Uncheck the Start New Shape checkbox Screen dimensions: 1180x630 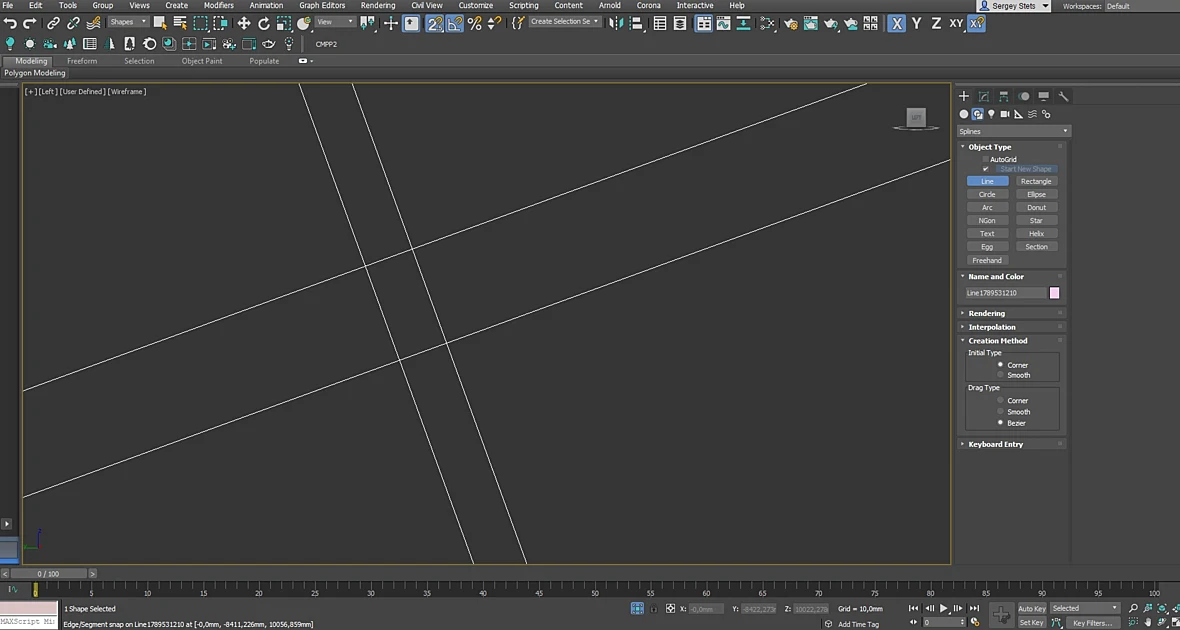(x=986, y=169)
